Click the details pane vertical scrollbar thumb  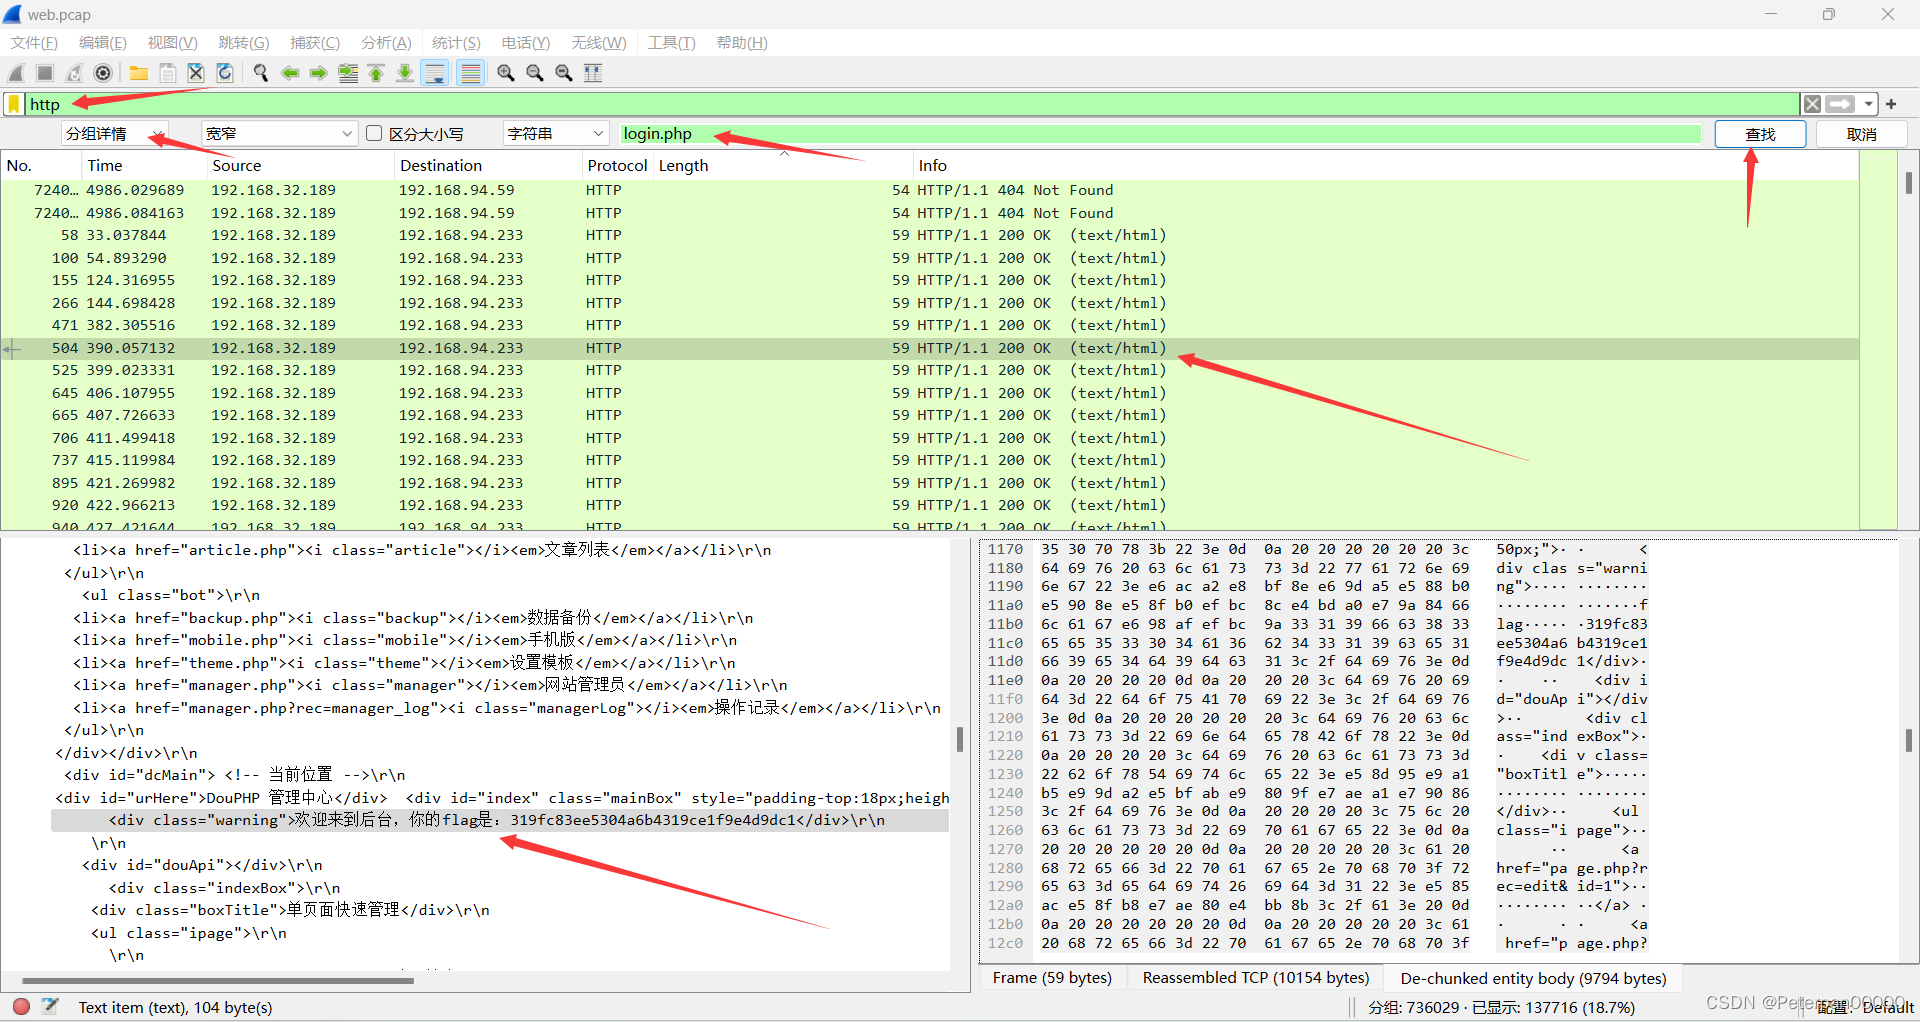[x=960, y=740]
